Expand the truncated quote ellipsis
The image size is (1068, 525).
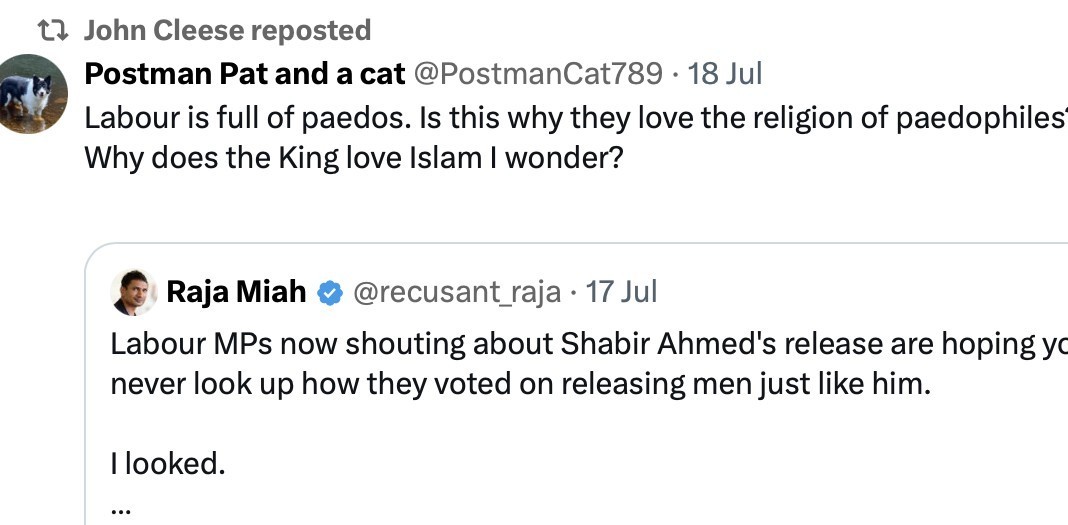coord(121,509)
